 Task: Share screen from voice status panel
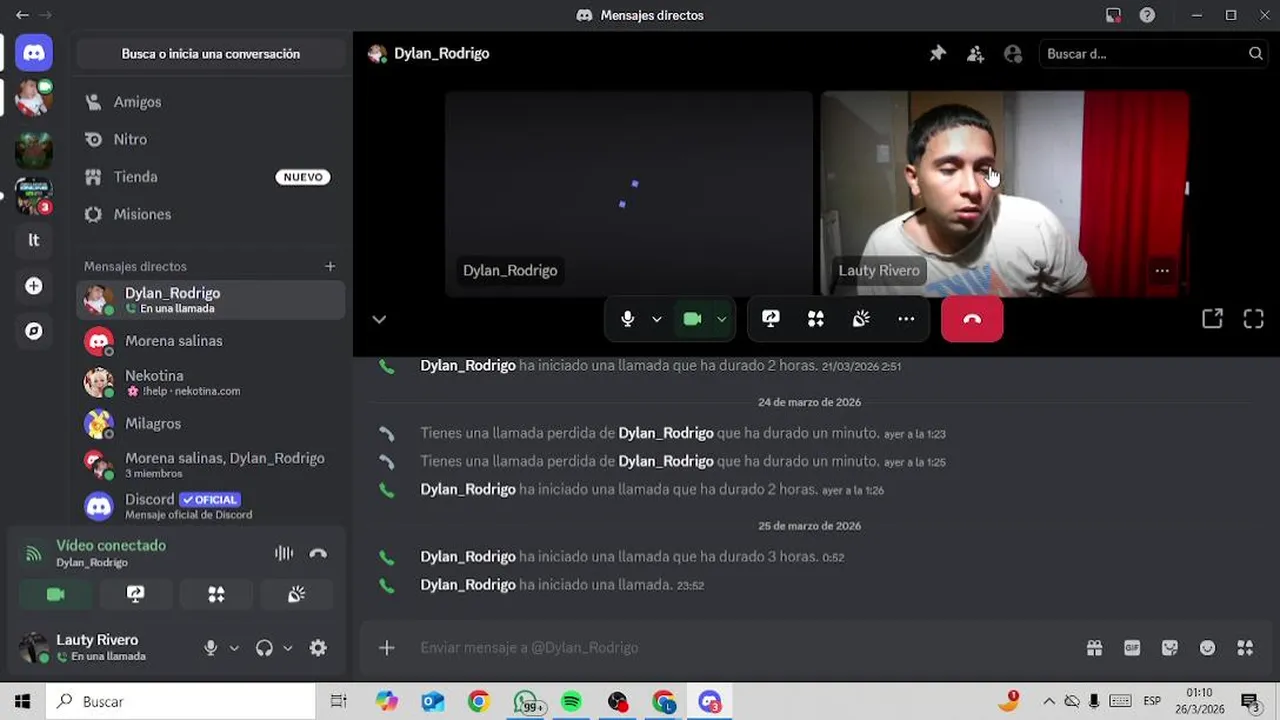(136, 594)
